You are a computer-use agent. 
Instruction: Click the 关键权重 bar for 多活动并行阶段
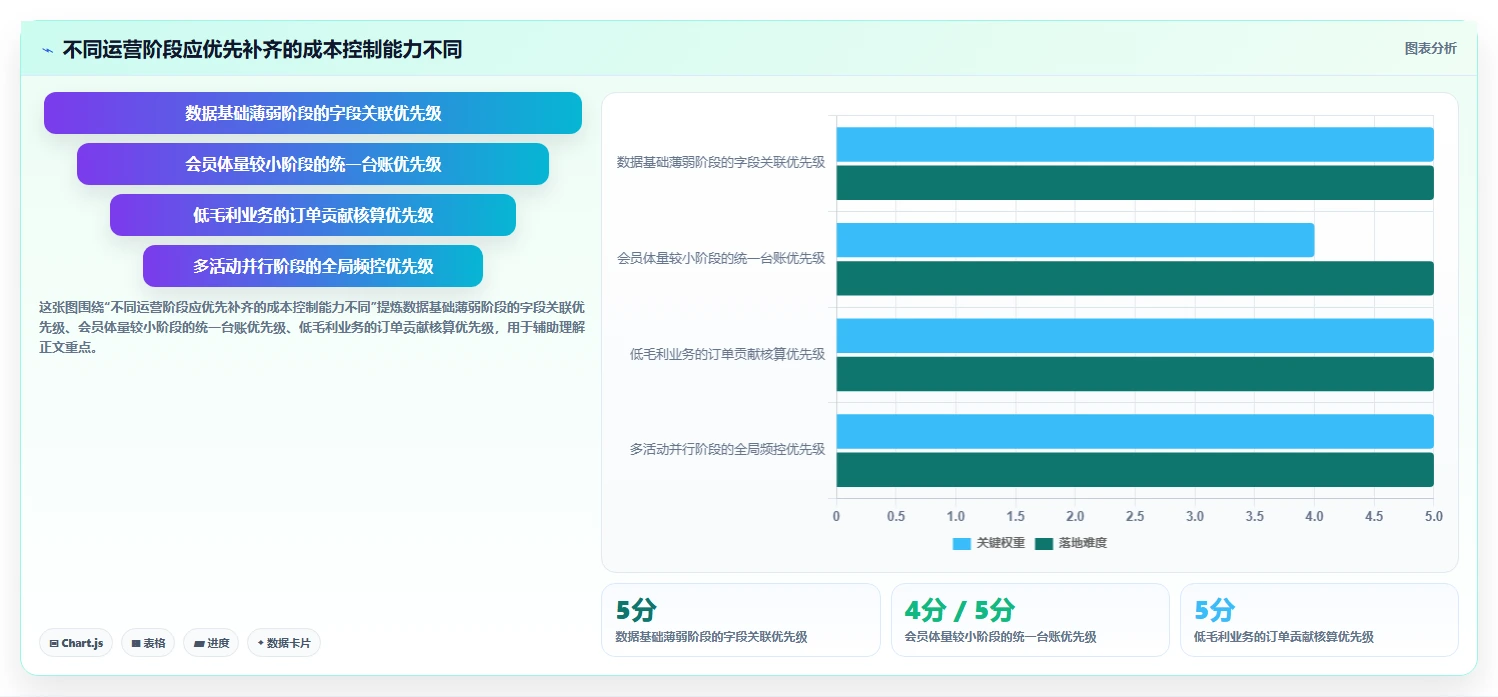pos(1135,431)
